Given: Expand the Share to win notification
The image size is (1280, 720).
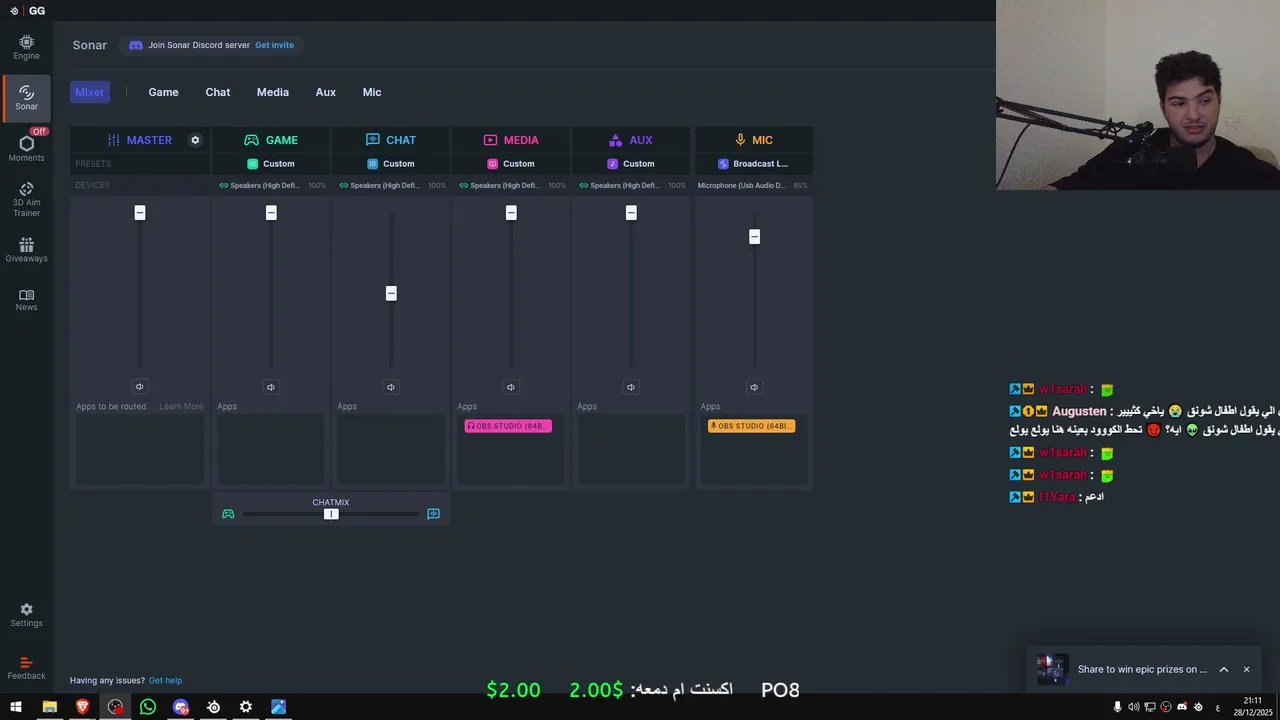Looking at the screenshot, I should coord(1223,669).
